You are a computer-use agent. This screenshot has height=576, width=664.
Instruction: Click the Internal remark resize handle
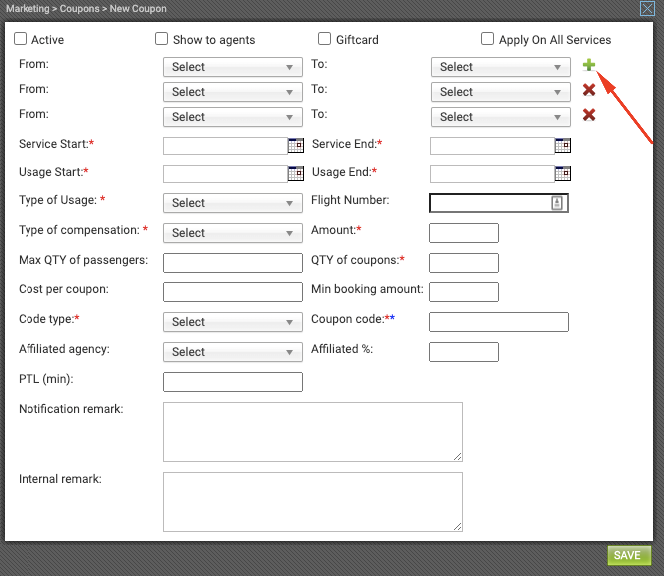coord(457,526)
